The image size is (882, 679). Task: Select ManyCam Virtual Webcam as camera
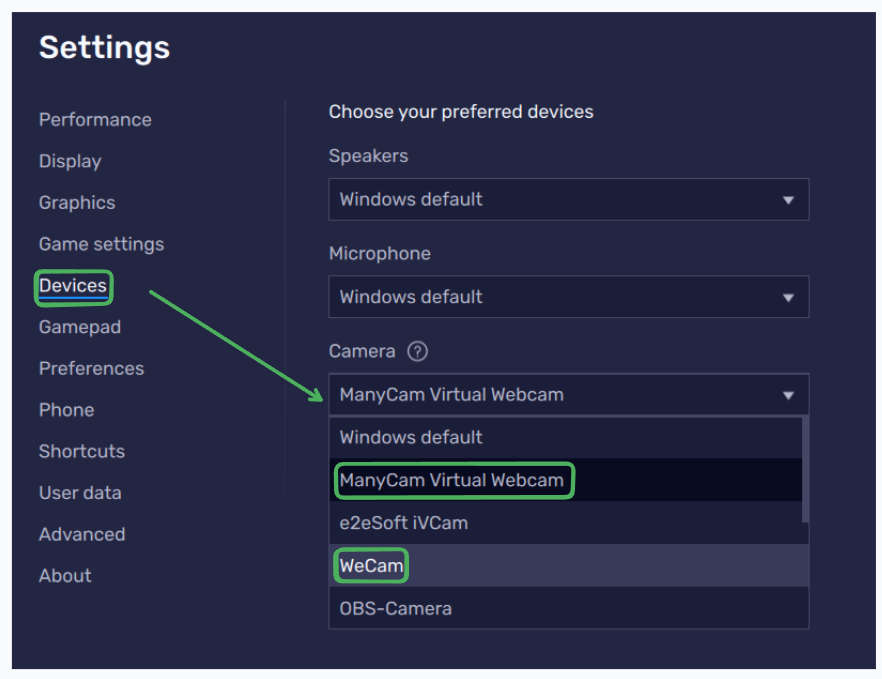[x=454, y=480]
